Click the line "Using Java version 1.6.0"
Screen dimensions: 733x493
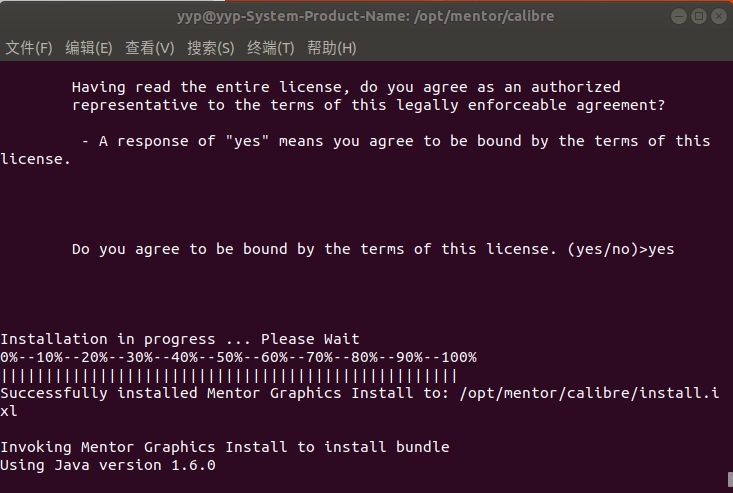click(x=108, y=465)
